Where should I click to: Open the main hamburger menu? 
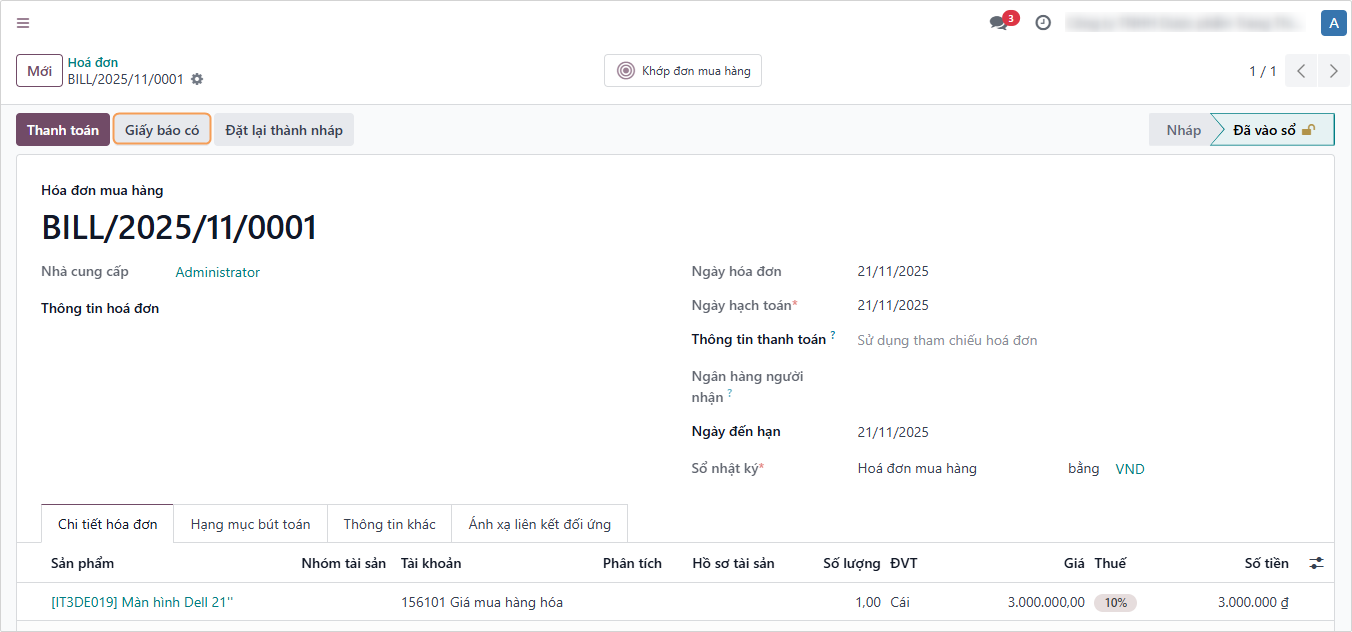tap(23, 23)
